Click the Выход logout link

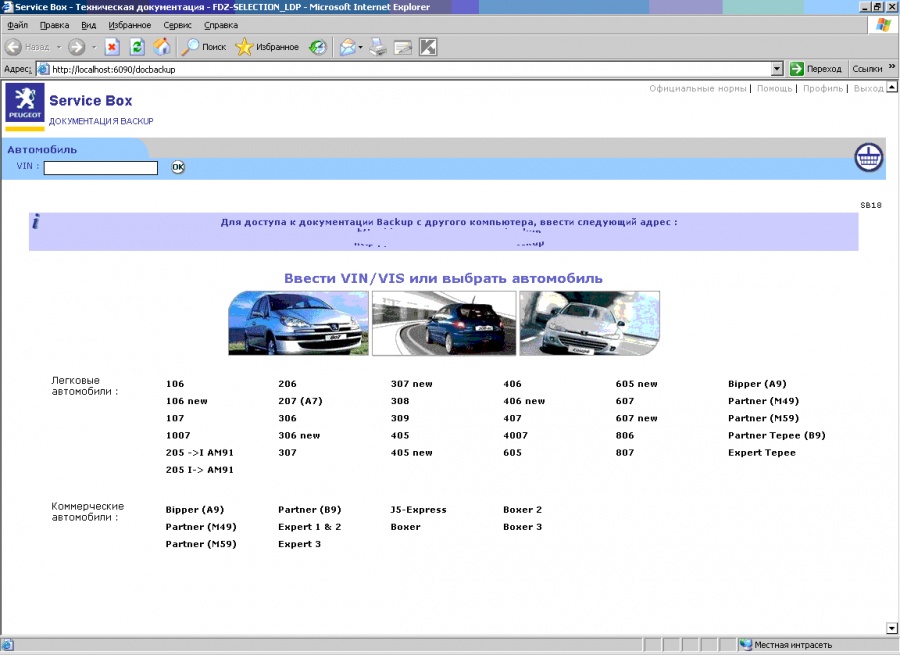click(x=868, y=88)
